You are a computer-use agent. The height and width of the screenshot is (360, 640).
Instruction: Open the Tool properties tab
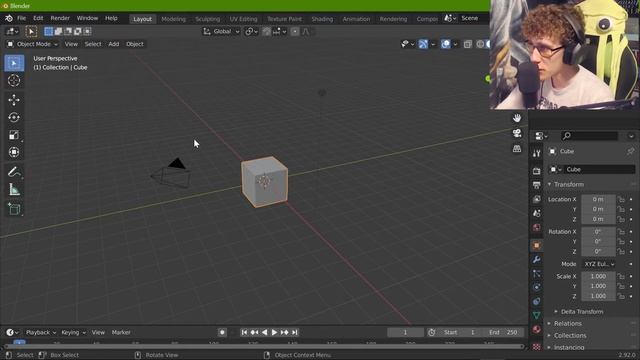point(536,153)
